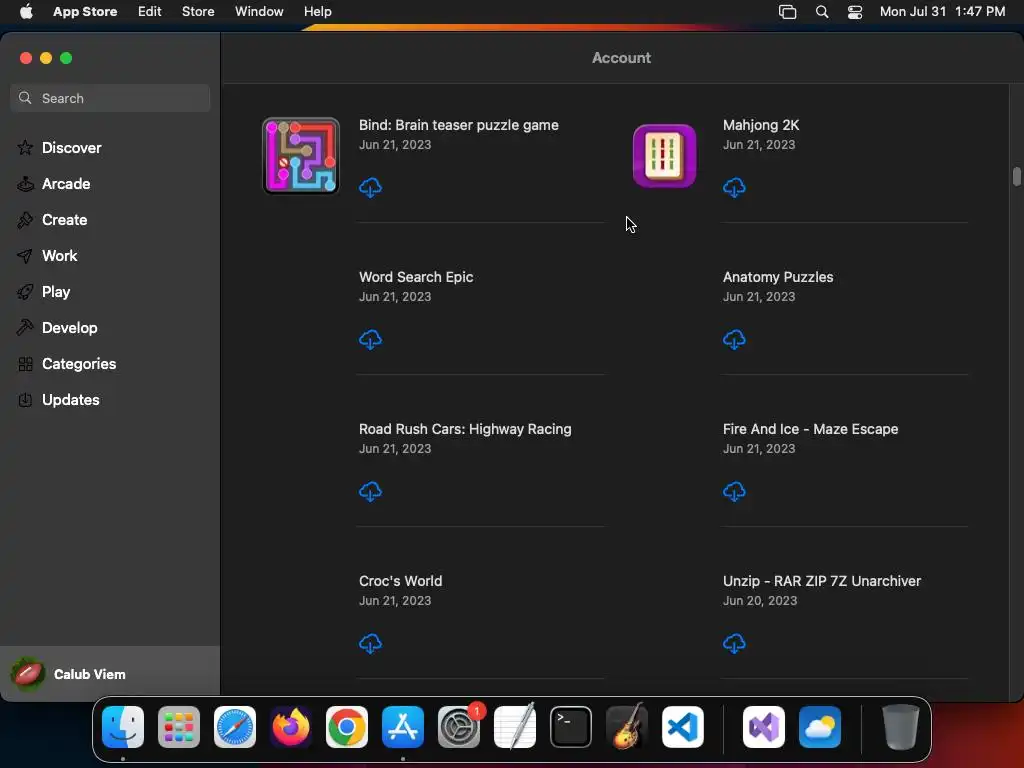The width and height of the screenshot is (1024, 768).
Task: Click the Stage Manager menu bar icon
Action: [x=788, y=12]
